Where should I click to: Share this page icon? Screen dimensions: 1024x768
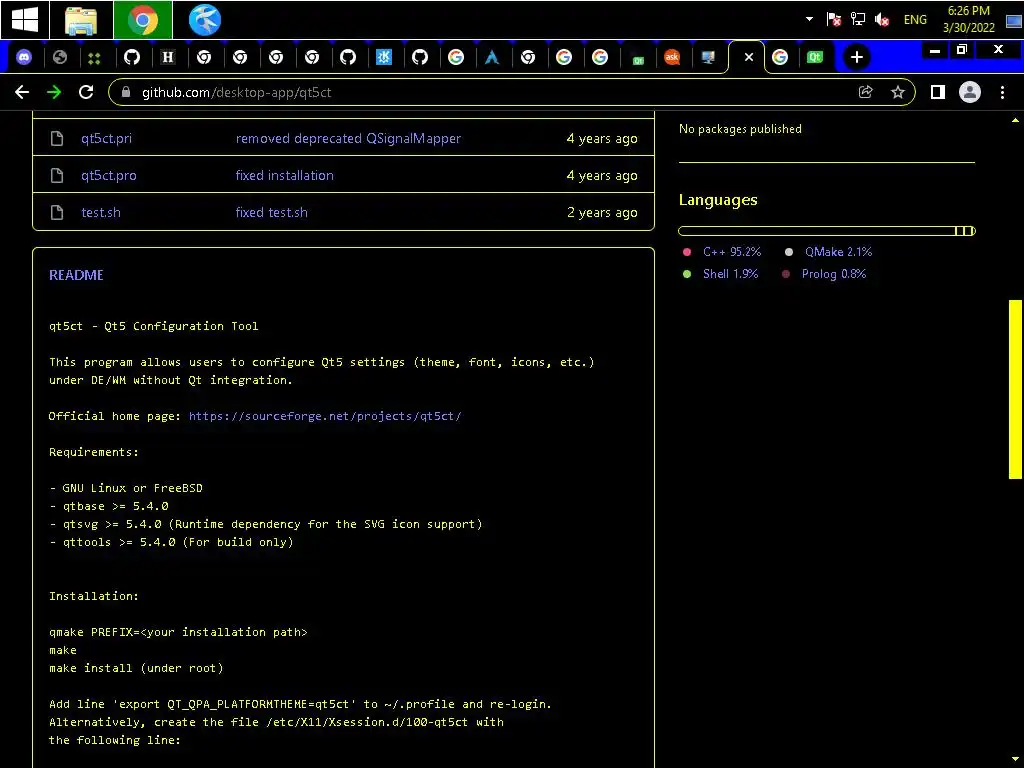tap(865, 92)
